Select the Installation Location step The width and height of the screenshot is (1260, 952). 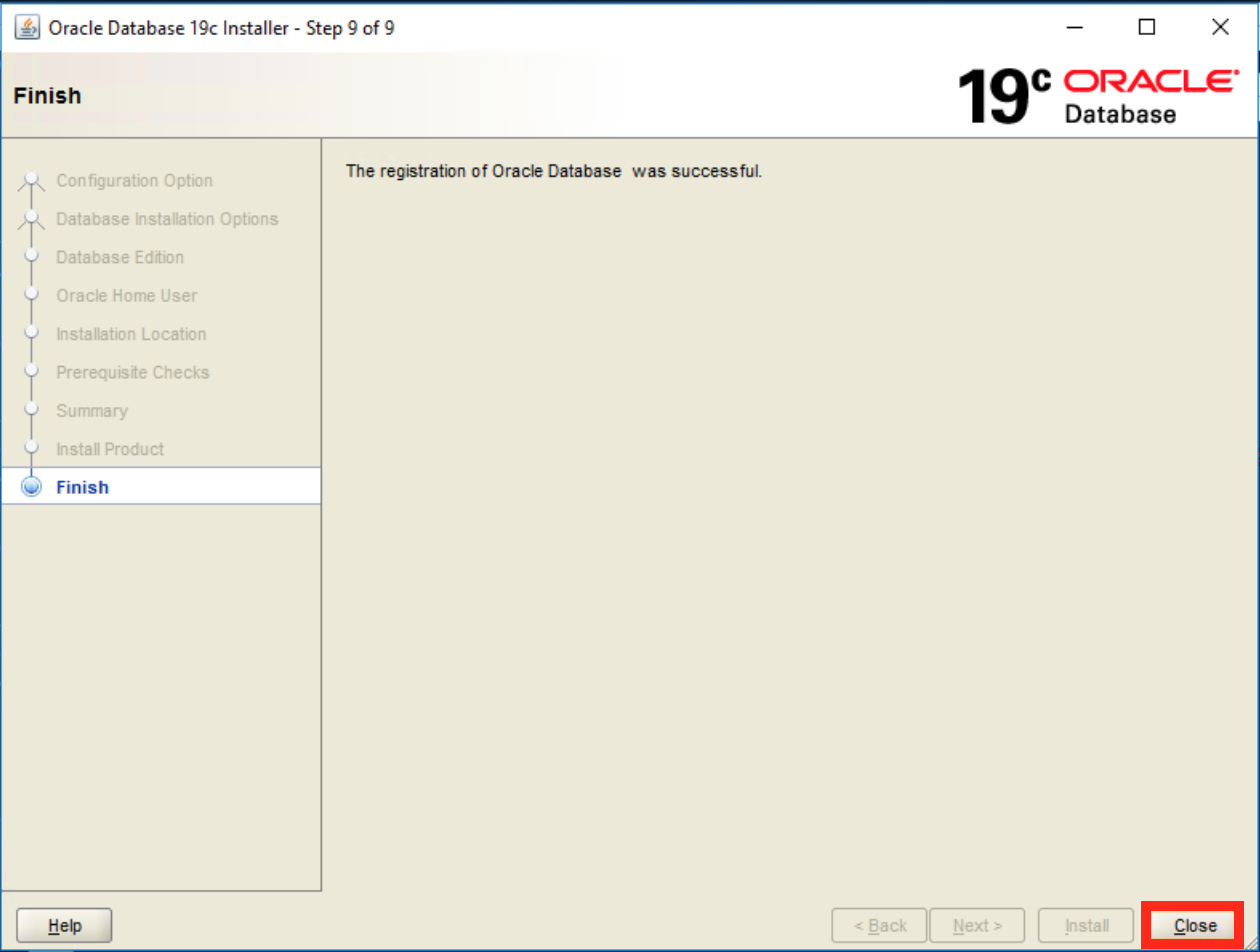coord(131,334)
